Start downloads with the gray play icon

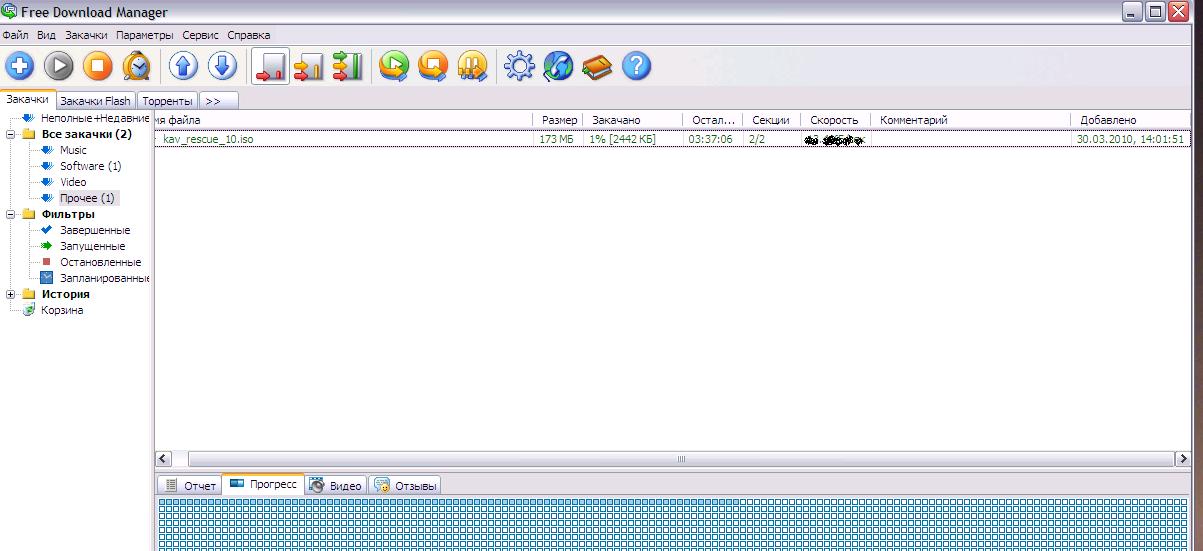click(59, 67)
